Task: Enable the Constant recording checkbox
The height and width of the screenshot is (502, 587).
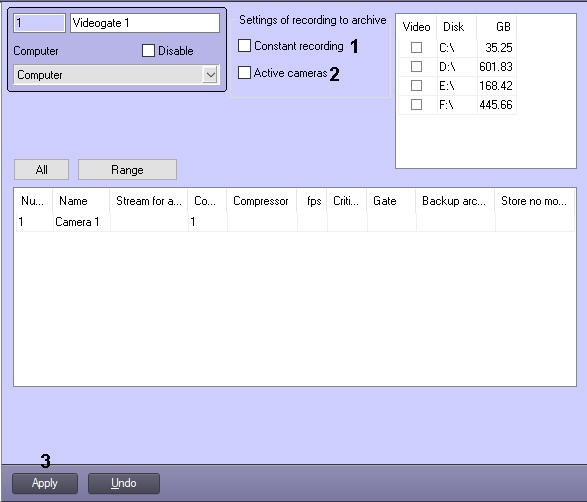Action: pos(244,46)
